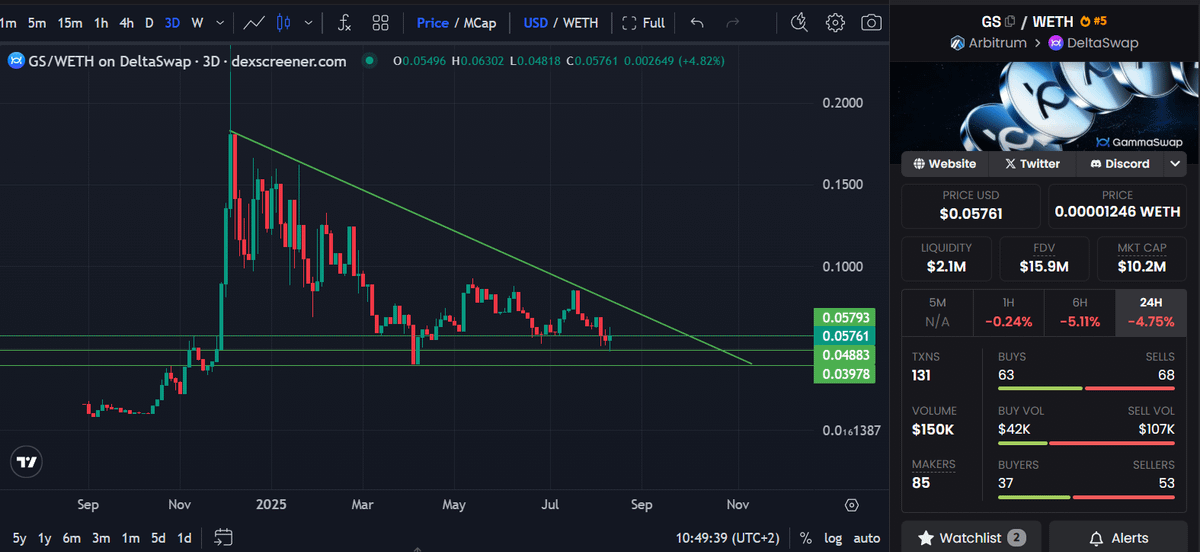Switch chart to MCap mode
1200x552 pixels.
click(480, 22)
